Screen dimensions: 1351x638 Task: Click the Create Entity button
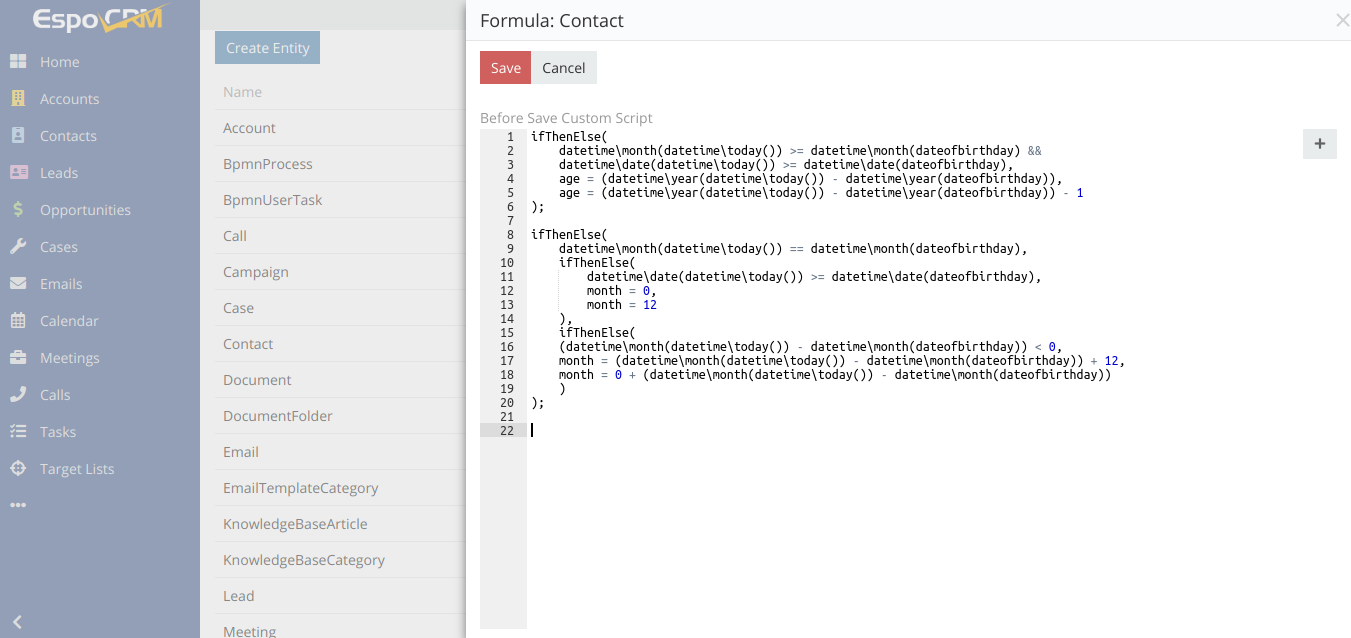click(267, 48)
